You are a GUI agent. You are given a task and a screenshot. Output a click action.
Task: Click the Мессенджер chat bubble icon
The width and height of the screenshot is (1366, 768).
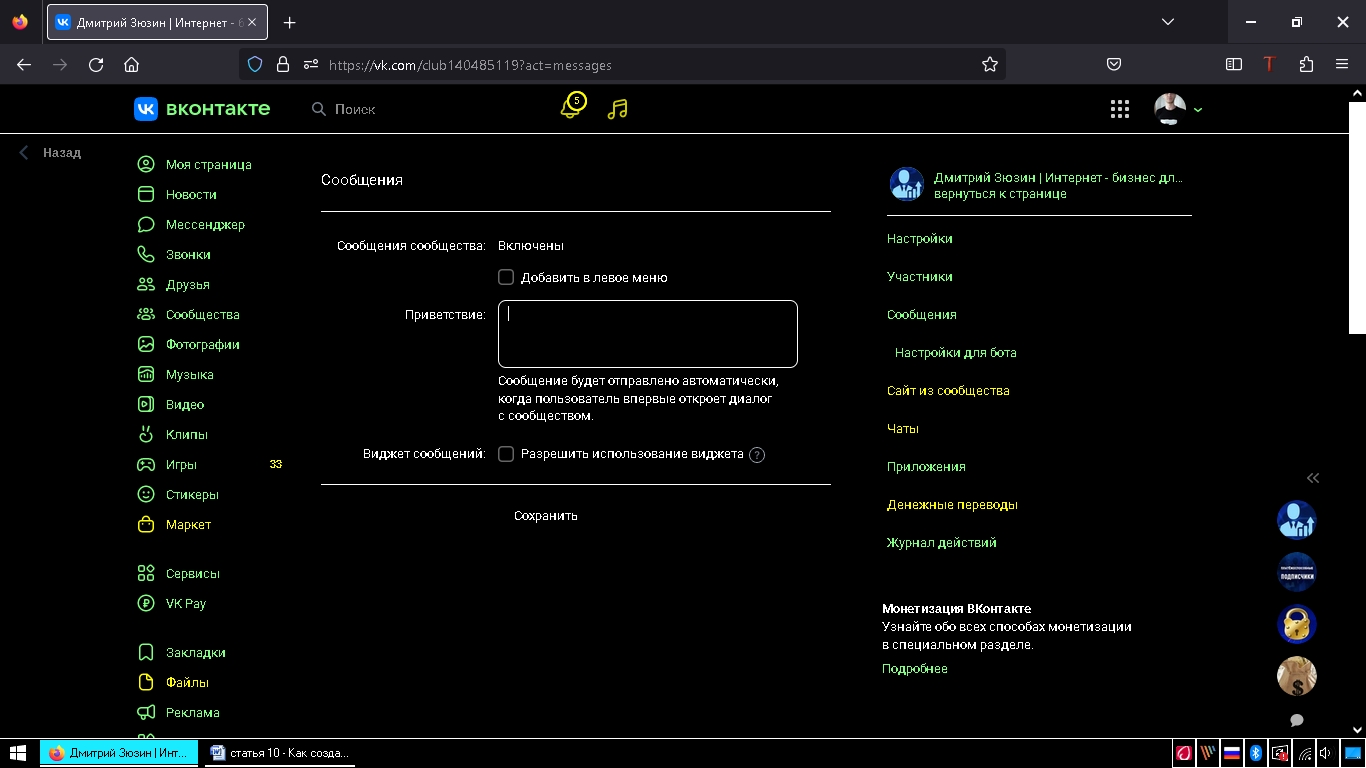[146, 225]
